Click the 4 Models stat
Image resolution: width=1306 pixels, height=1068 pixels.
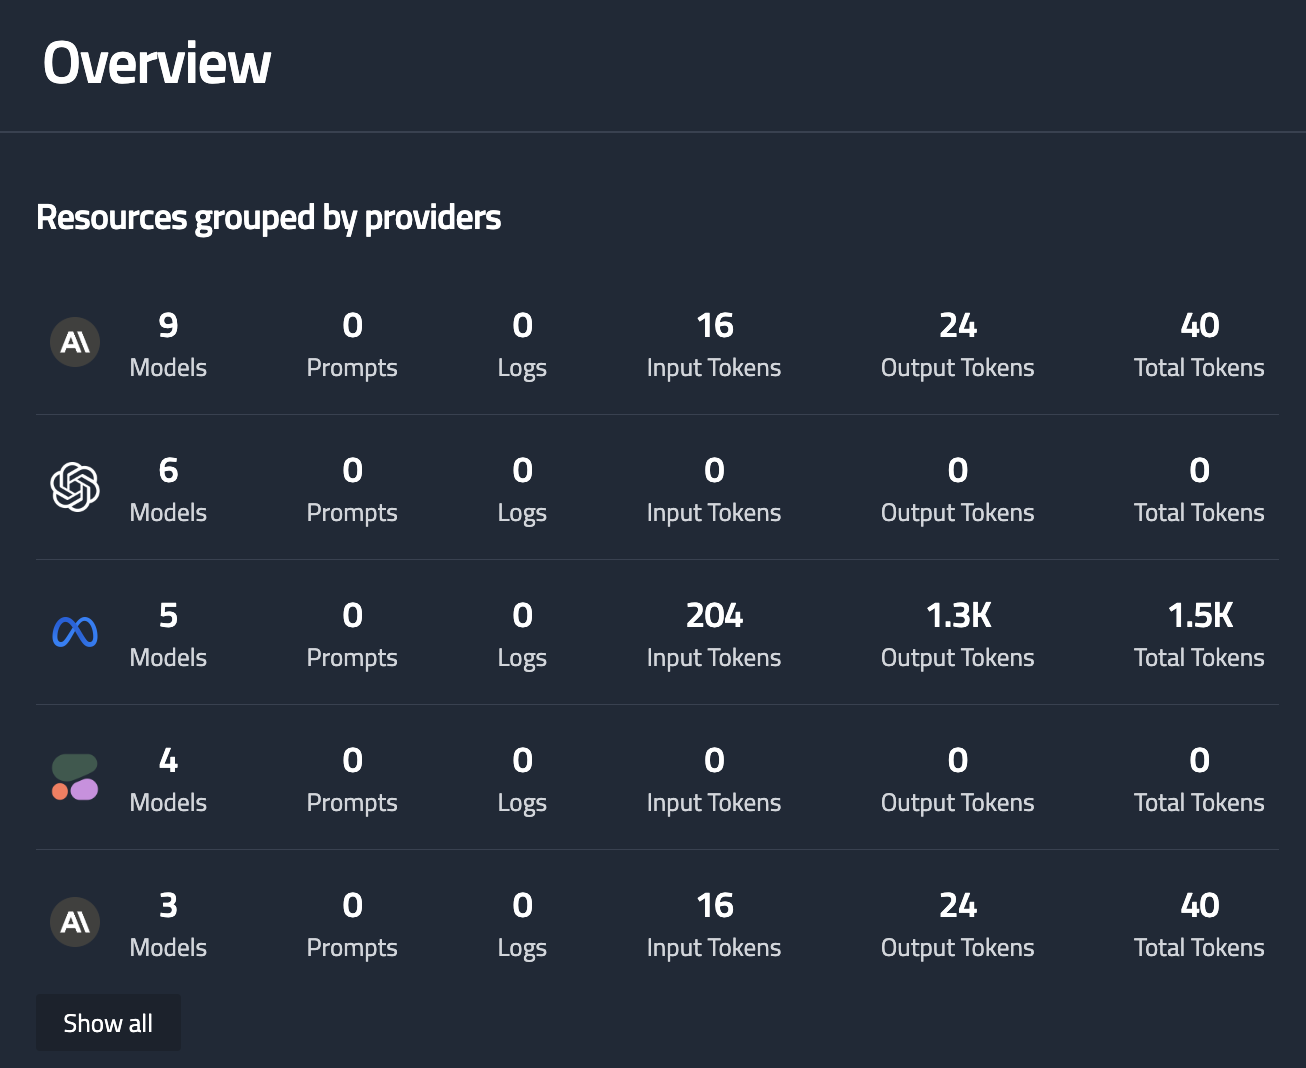(168, 778)
